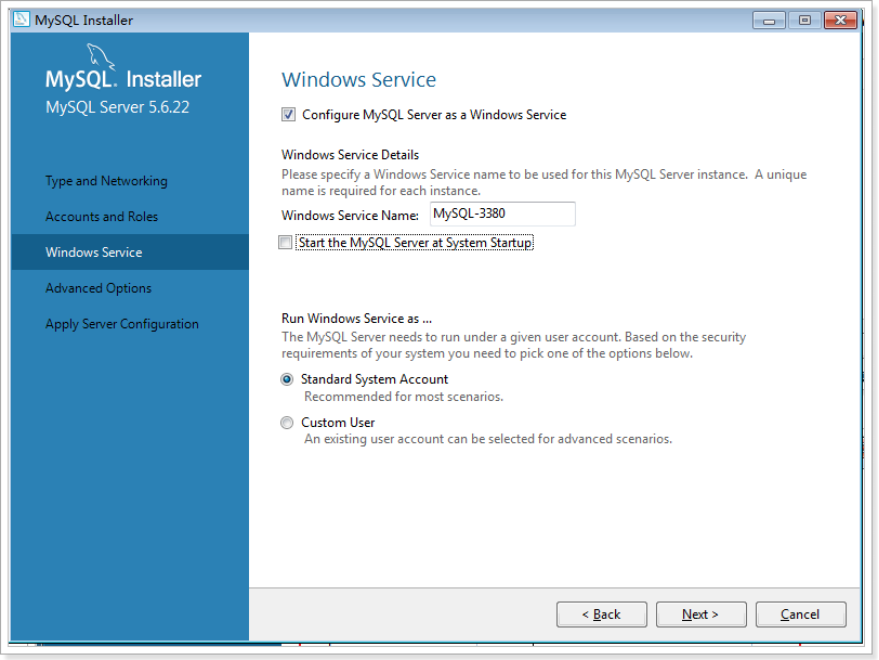Click the Windows Service Name input field

[502, 214]
